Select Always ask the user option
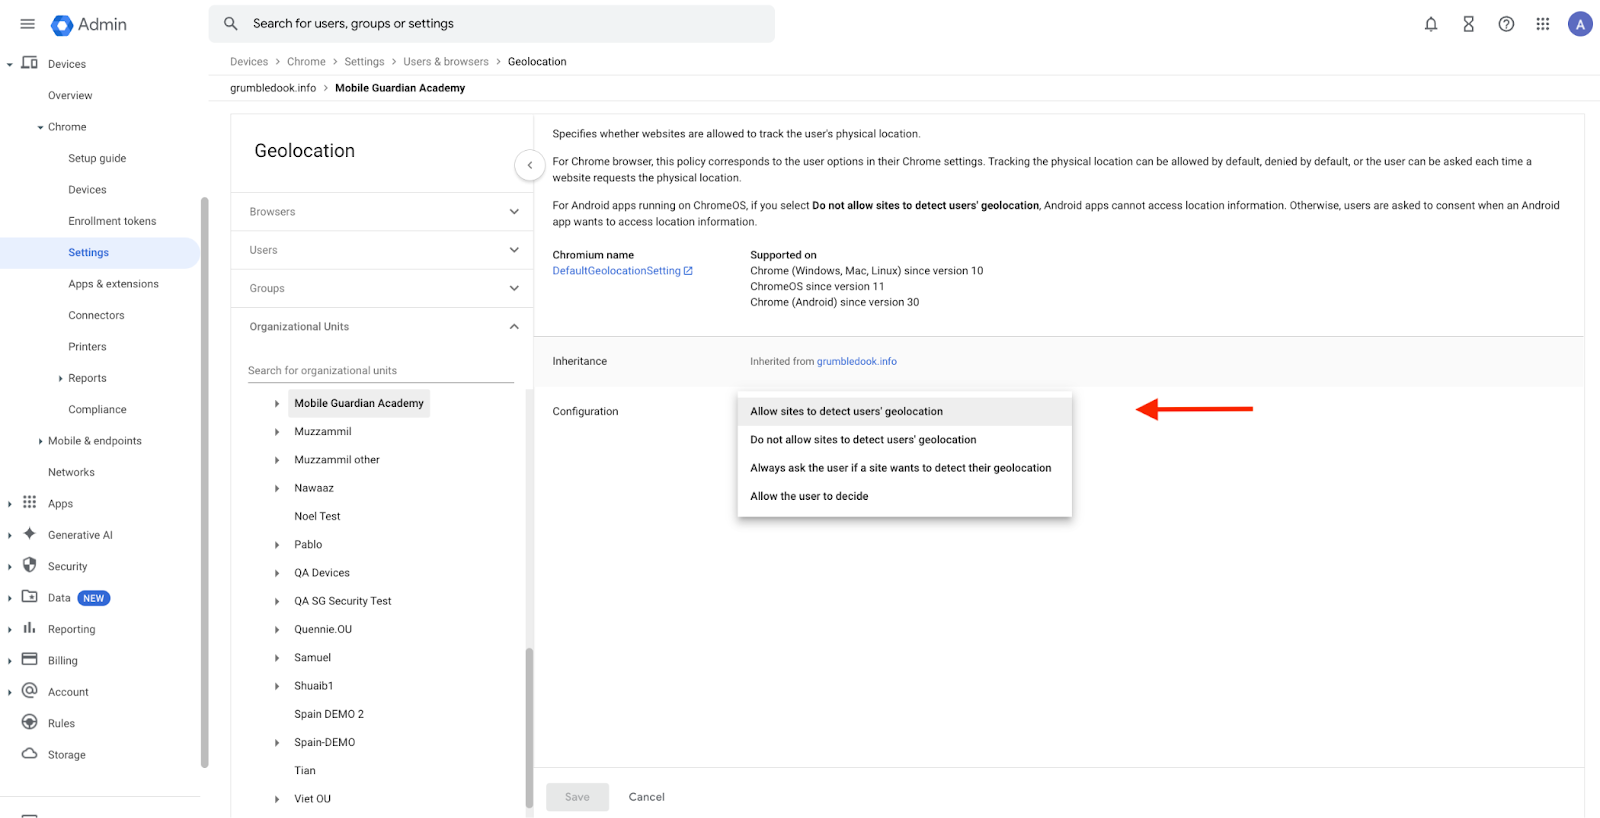 coord(904,468)
